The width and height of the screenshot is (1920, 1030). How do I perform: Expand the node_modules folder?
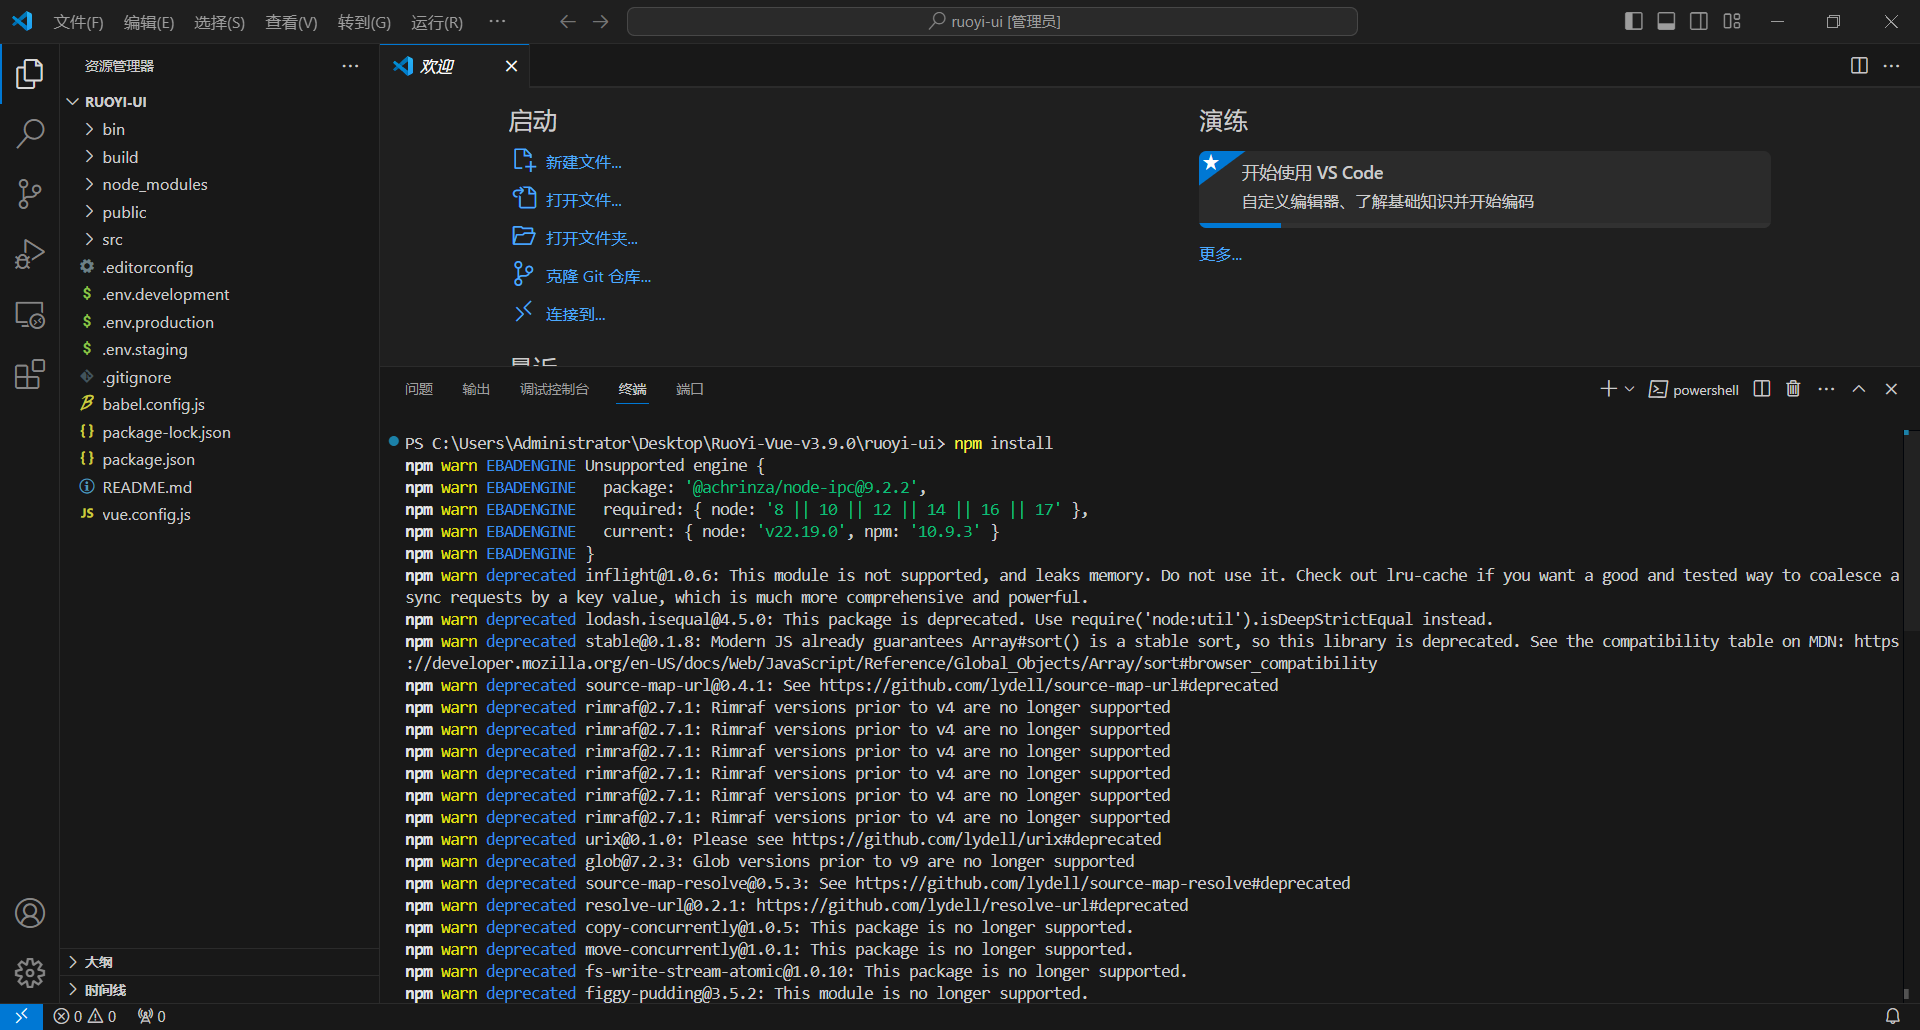click(x=154, y=185)
